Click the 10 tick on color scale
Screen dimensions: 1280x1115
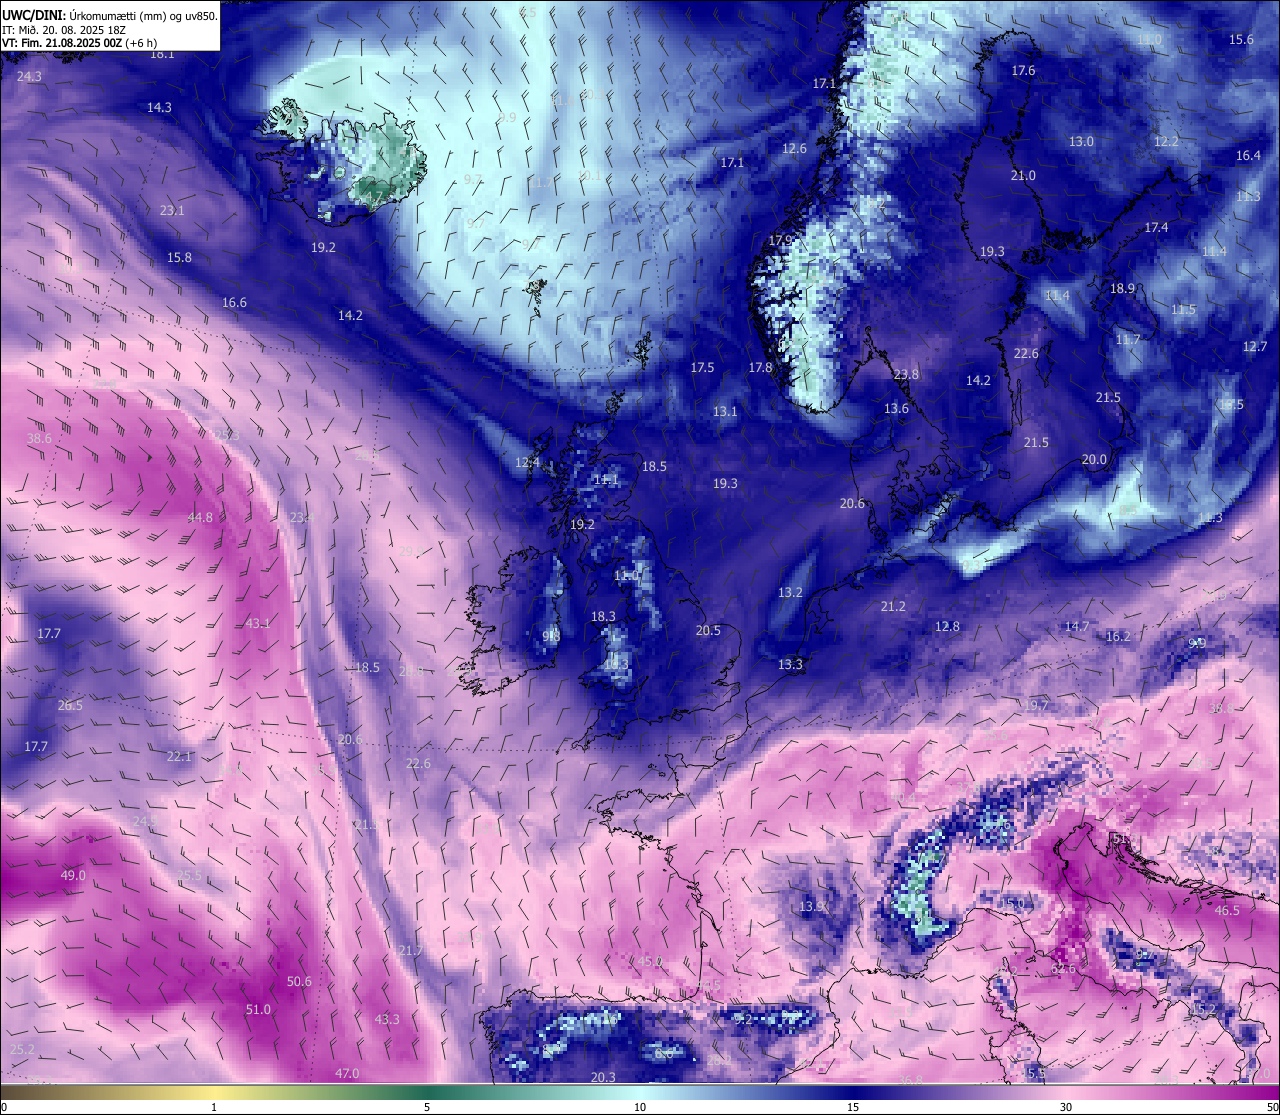(640, 1107)
